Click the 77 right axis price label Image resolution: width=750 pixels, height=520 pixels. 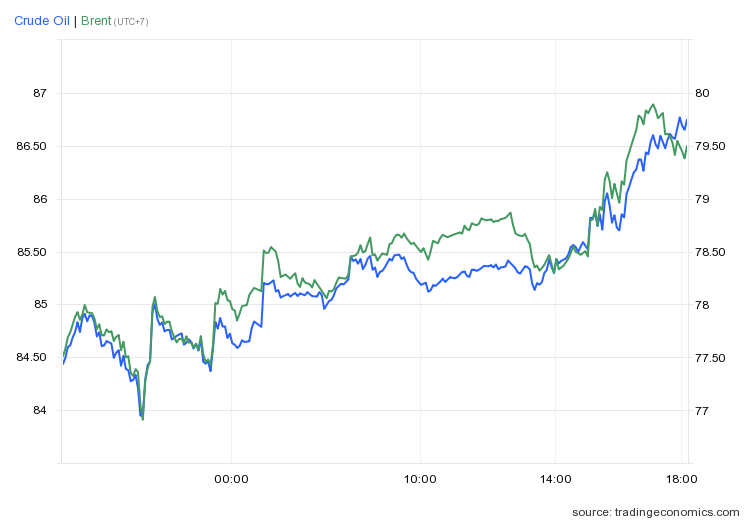[702, 411]
